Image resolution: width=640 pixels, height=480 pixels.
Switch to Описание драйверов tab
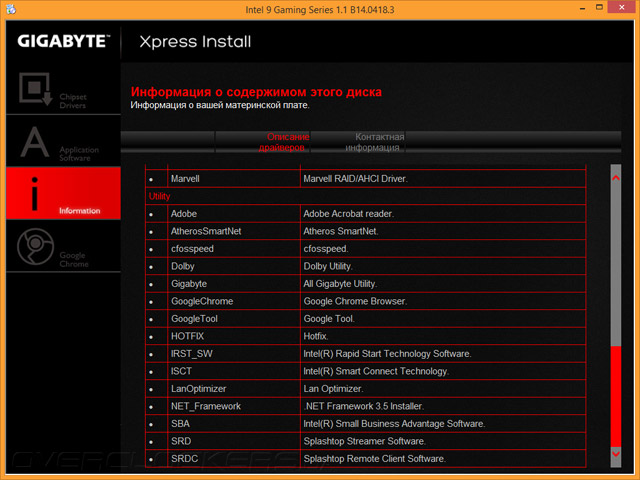[x=263, y=142]
